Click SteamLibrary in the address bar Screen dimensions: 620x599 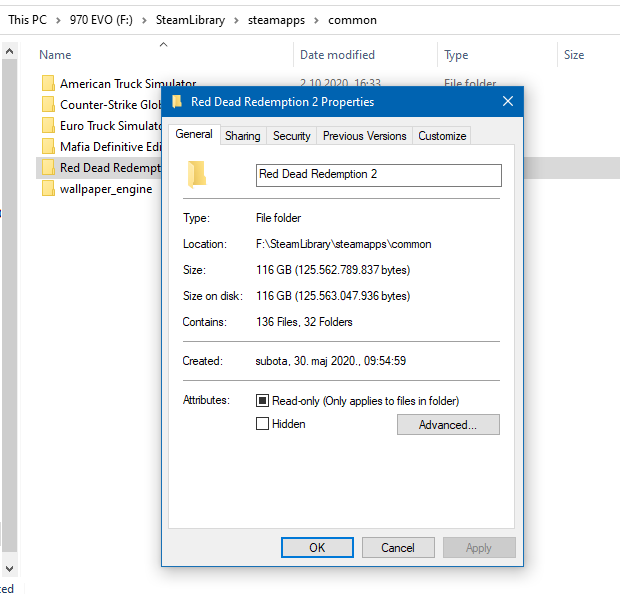(x=190, y=20)
